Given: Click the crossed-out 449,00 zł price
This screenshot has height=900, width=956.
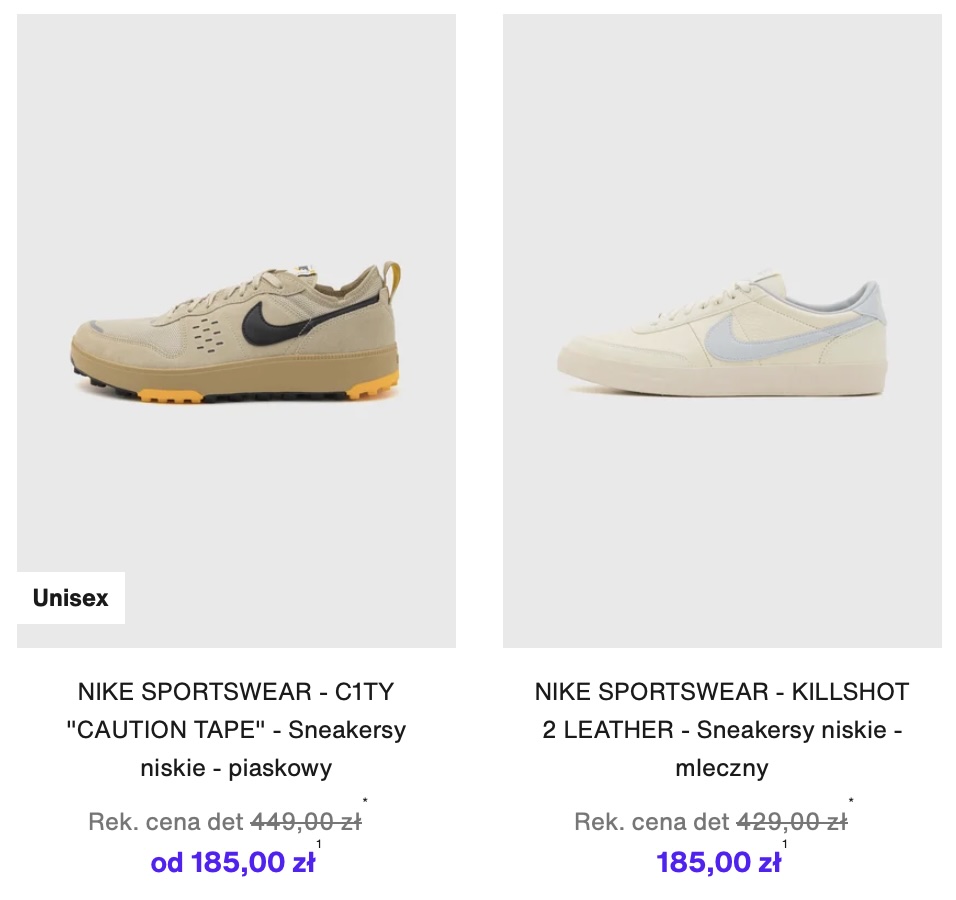Looking at the screenshot, I should [x=305, y=822].
